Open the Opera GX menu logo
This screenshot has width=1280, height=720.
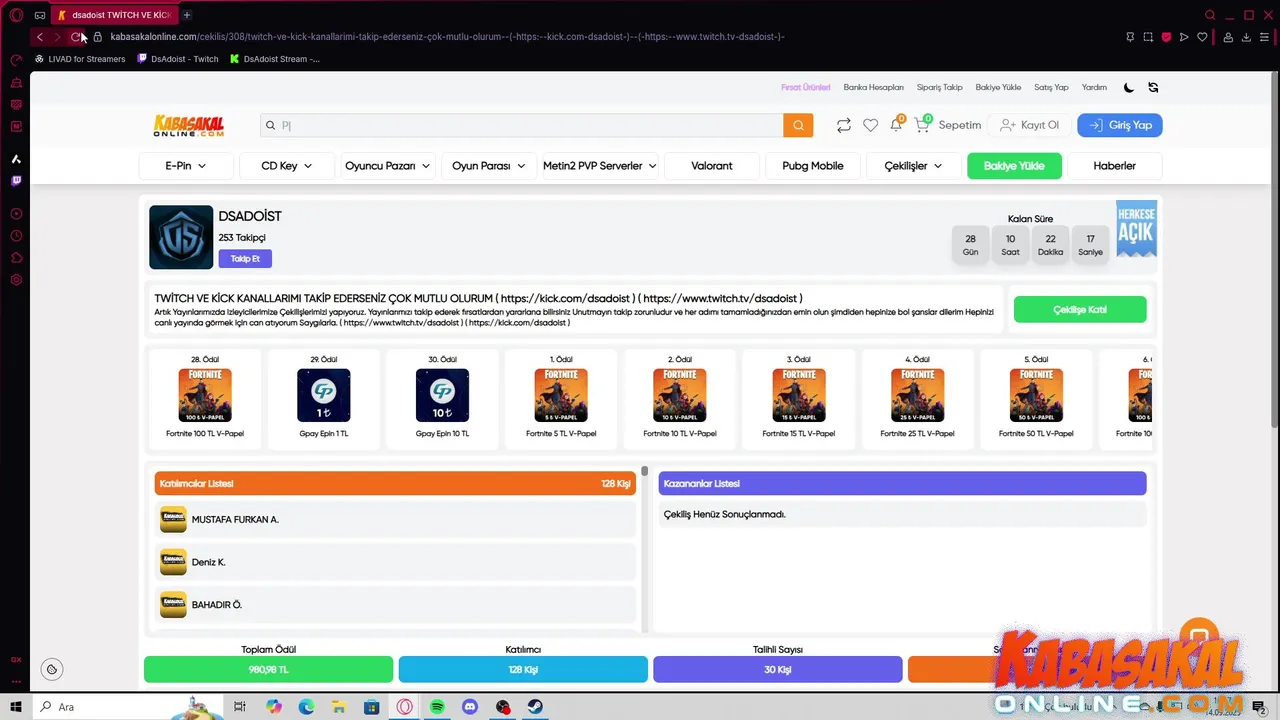(16, 15)
